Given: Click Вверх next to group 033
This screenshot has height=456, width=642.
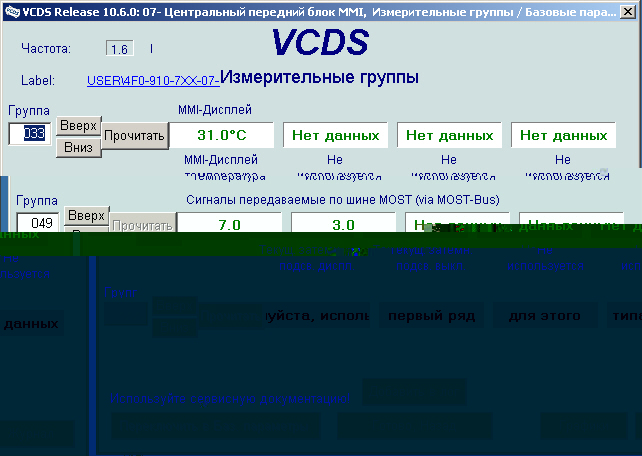Looking at the screenshot, I should 79,125.
